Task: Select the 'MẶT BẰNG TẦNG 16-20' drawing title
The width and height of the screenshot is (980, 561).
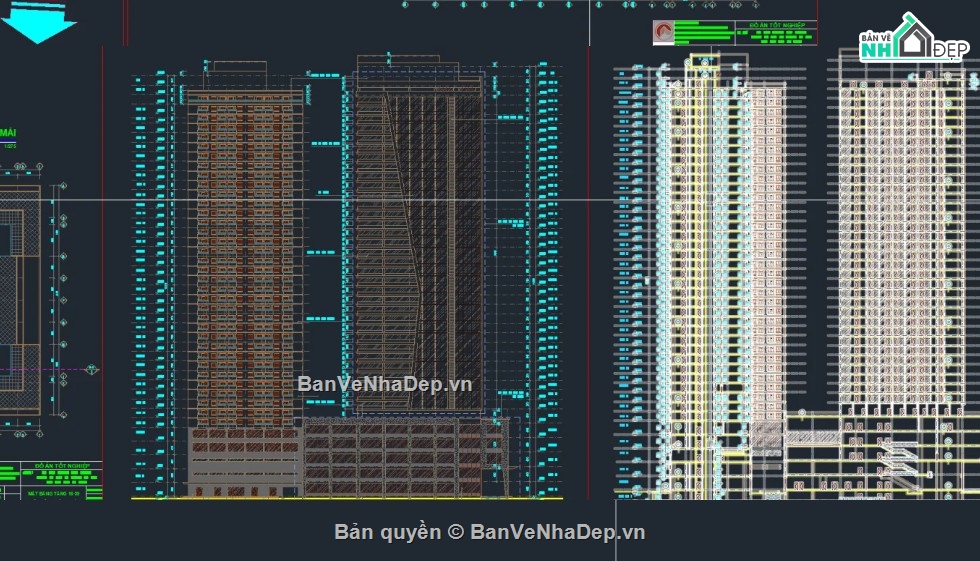Action: (53, 494)
